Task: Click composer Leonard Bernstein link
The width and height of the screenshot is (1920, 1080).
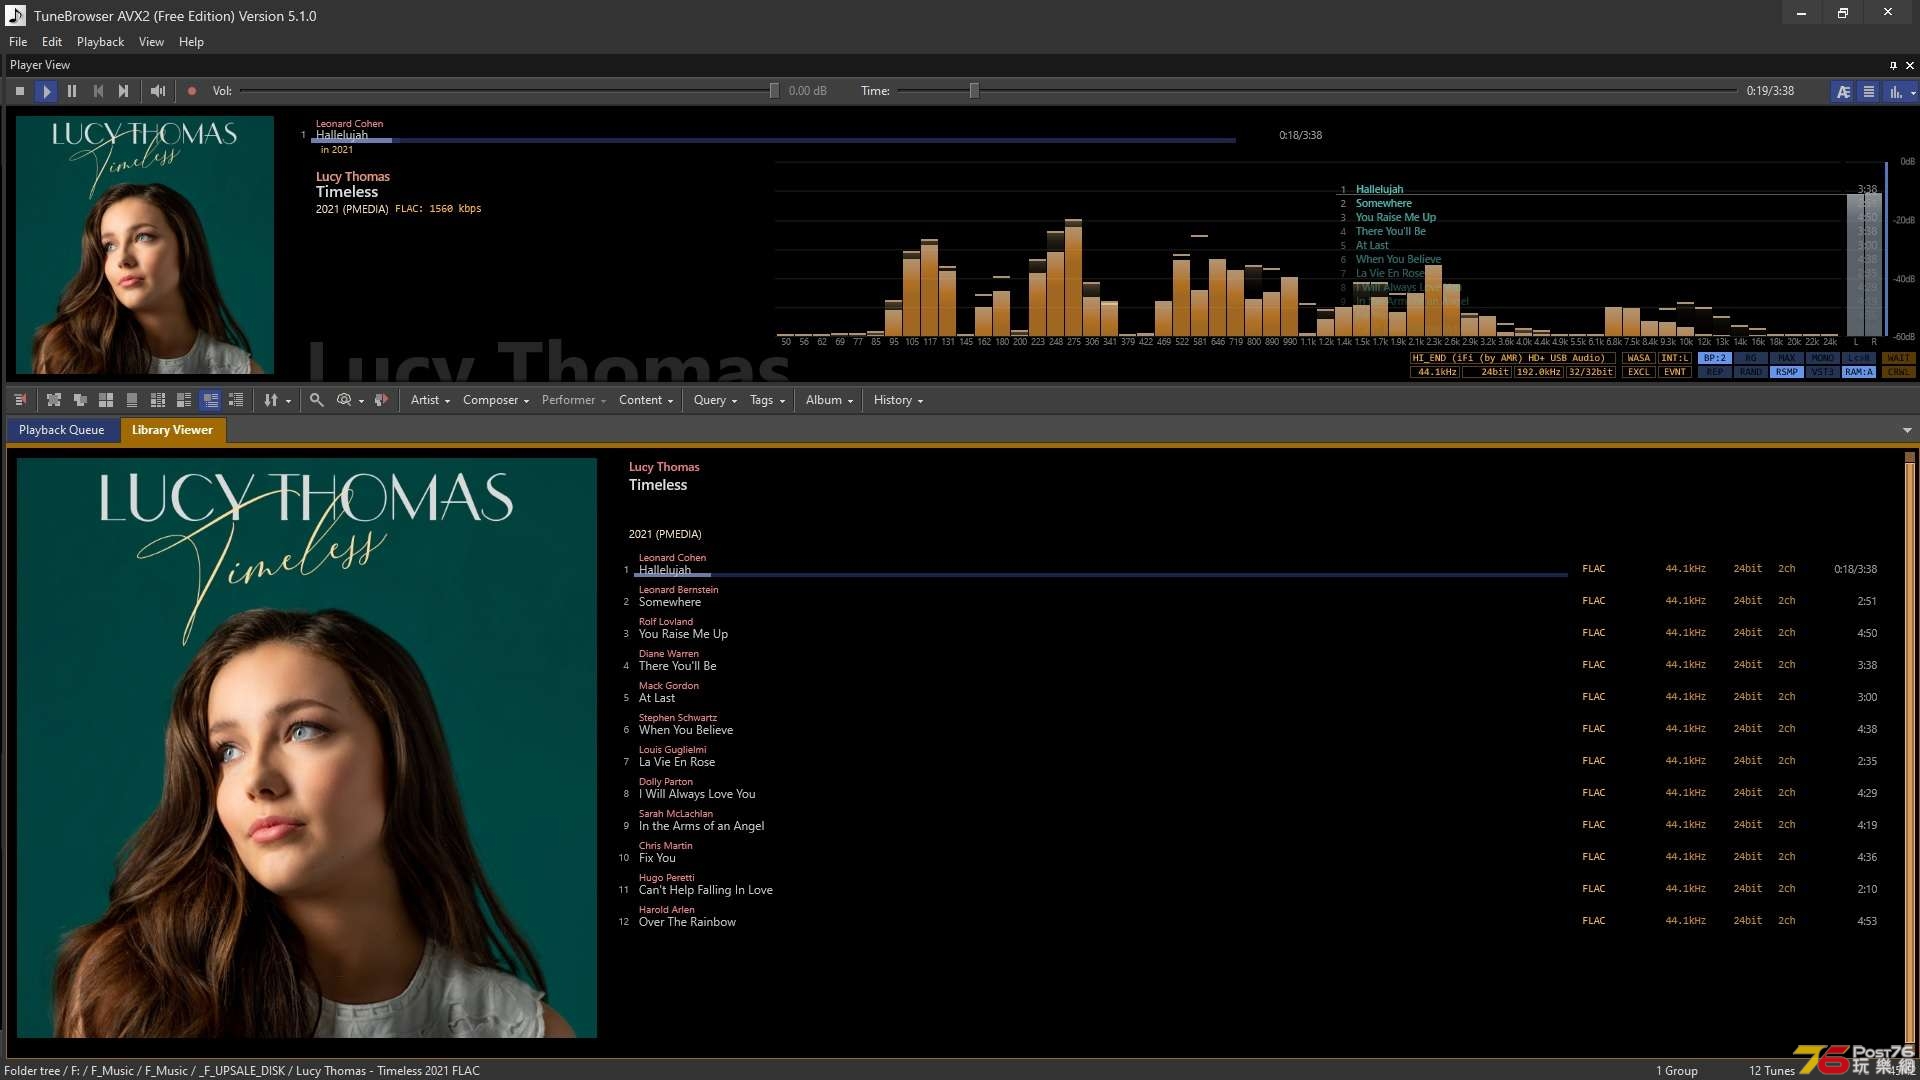Action: coord(678,590)
